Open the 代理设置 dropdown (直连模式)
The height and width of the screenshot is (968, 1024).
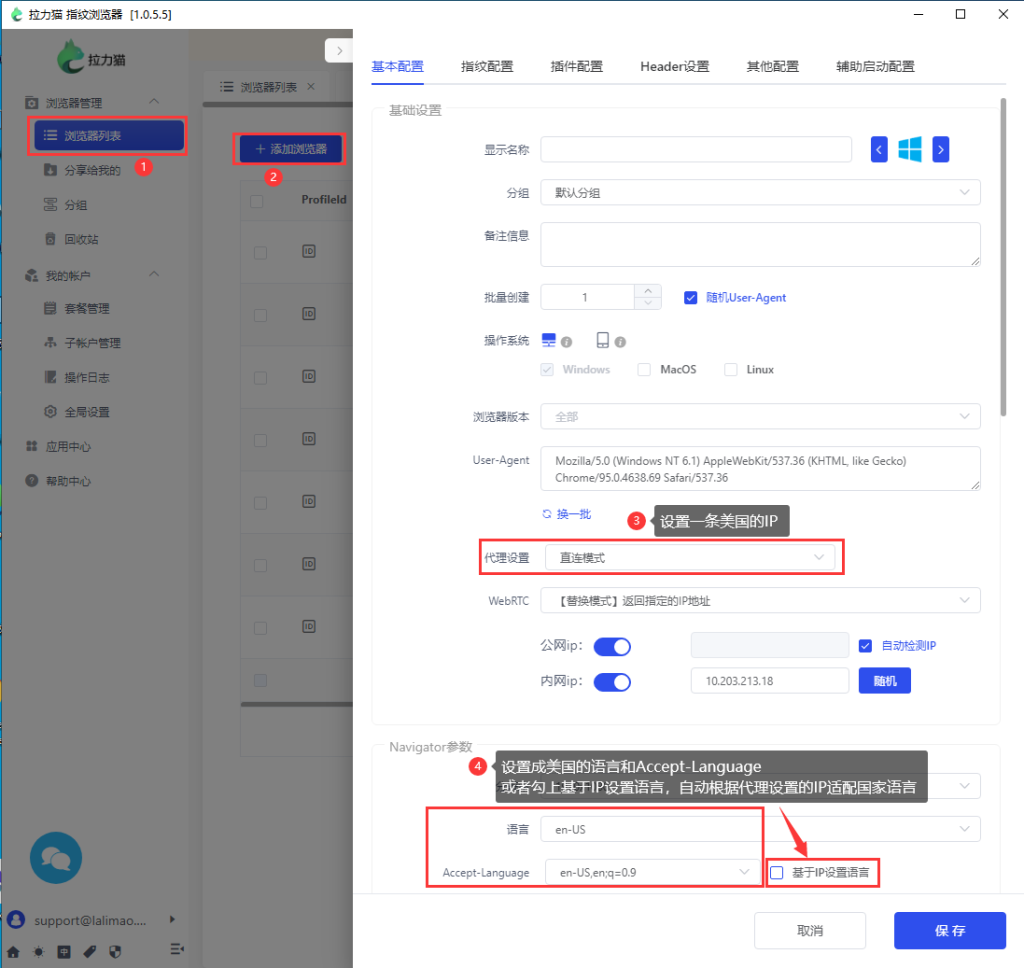click(x=690, y=557)
